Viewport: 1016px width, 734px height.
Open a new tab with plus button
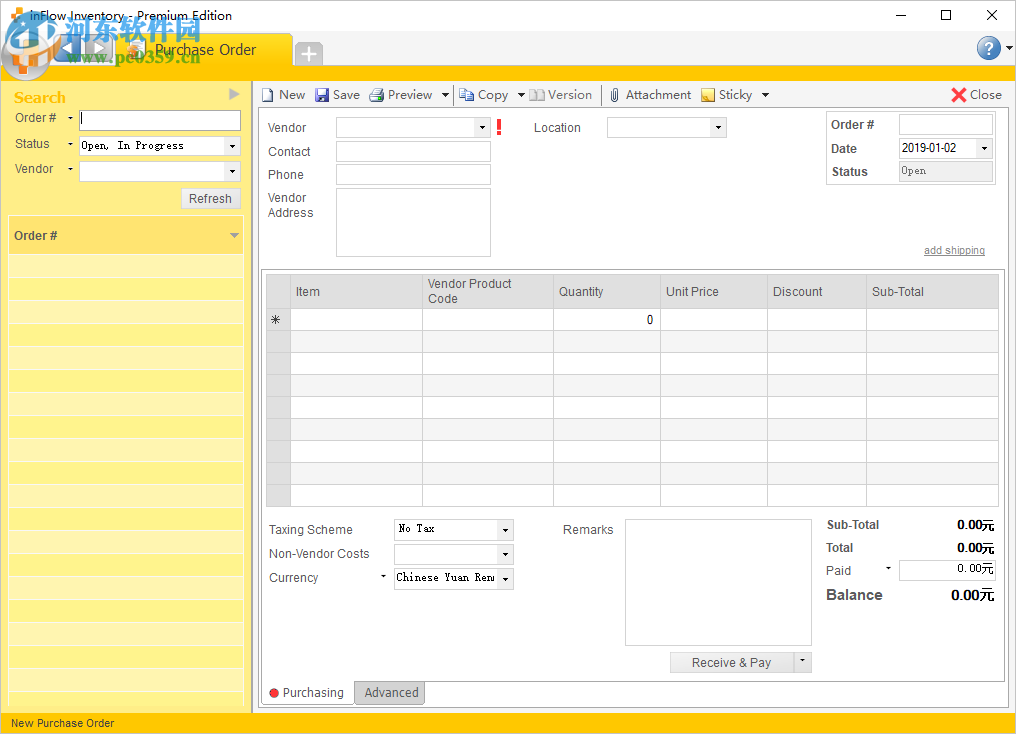(x=309, y=53)
